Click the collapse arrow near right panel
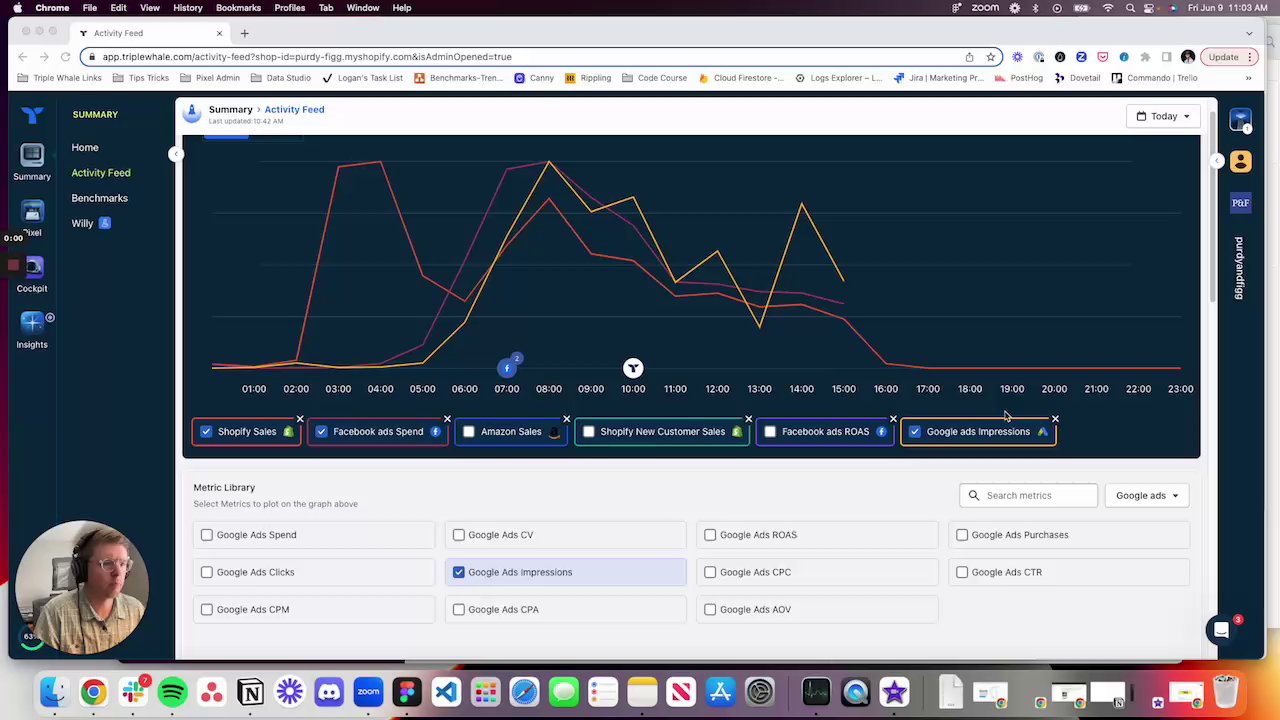 1216,161
